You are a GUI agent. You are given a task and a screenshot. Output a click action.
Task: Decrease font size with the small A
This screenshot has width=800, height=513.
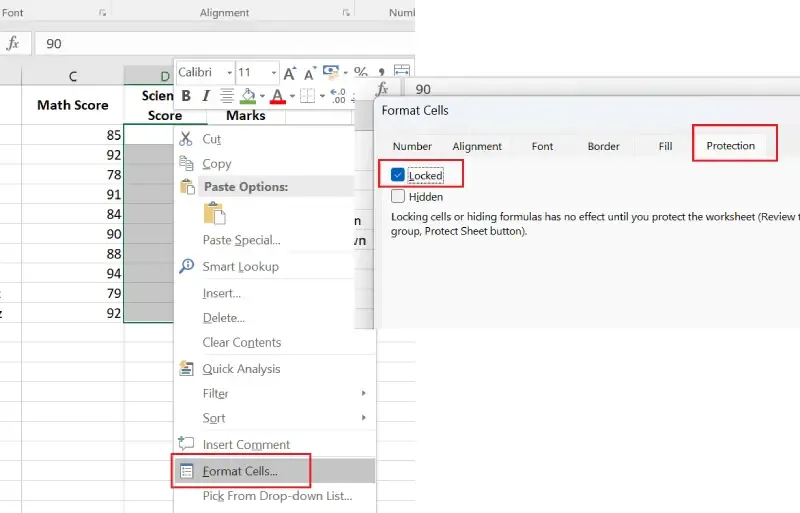pos(309,74)
